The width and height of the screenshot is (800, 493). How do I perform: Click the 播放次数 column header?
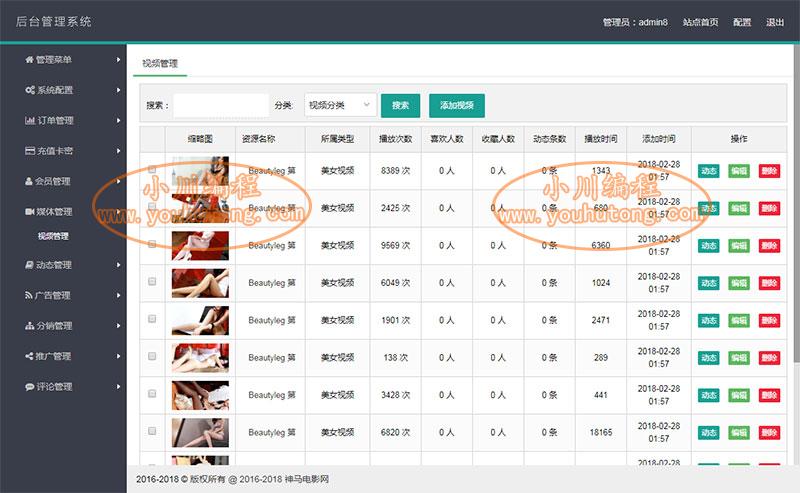click(395, 139)
